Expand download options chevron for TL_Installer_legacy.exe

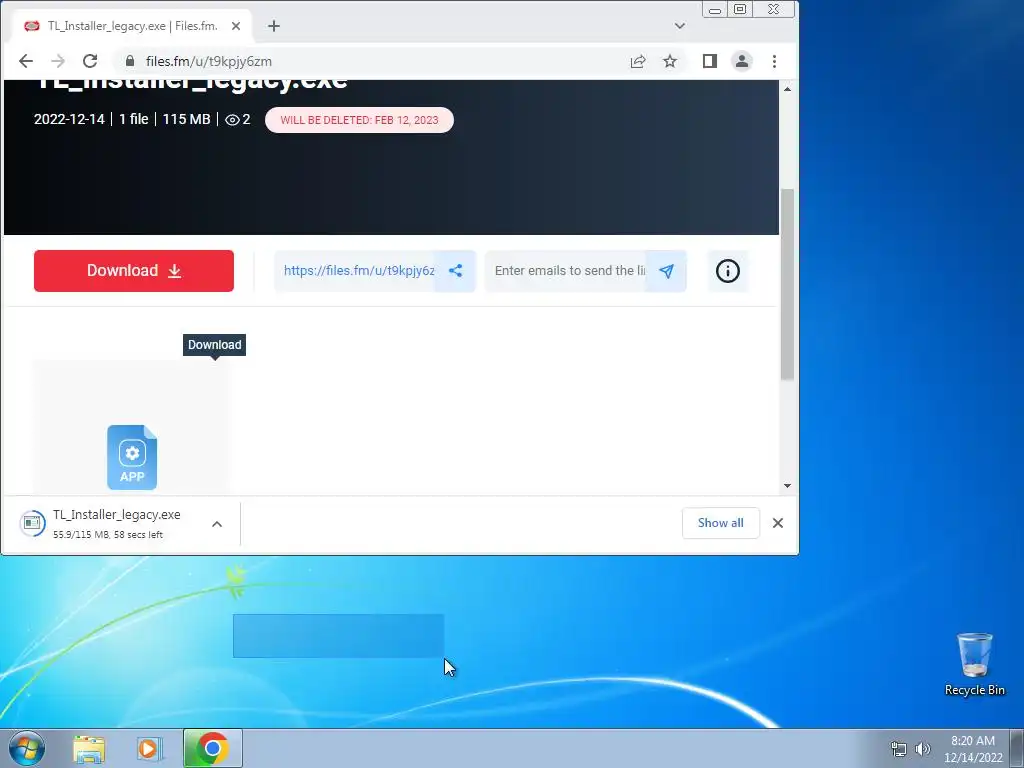pos(217,524)
